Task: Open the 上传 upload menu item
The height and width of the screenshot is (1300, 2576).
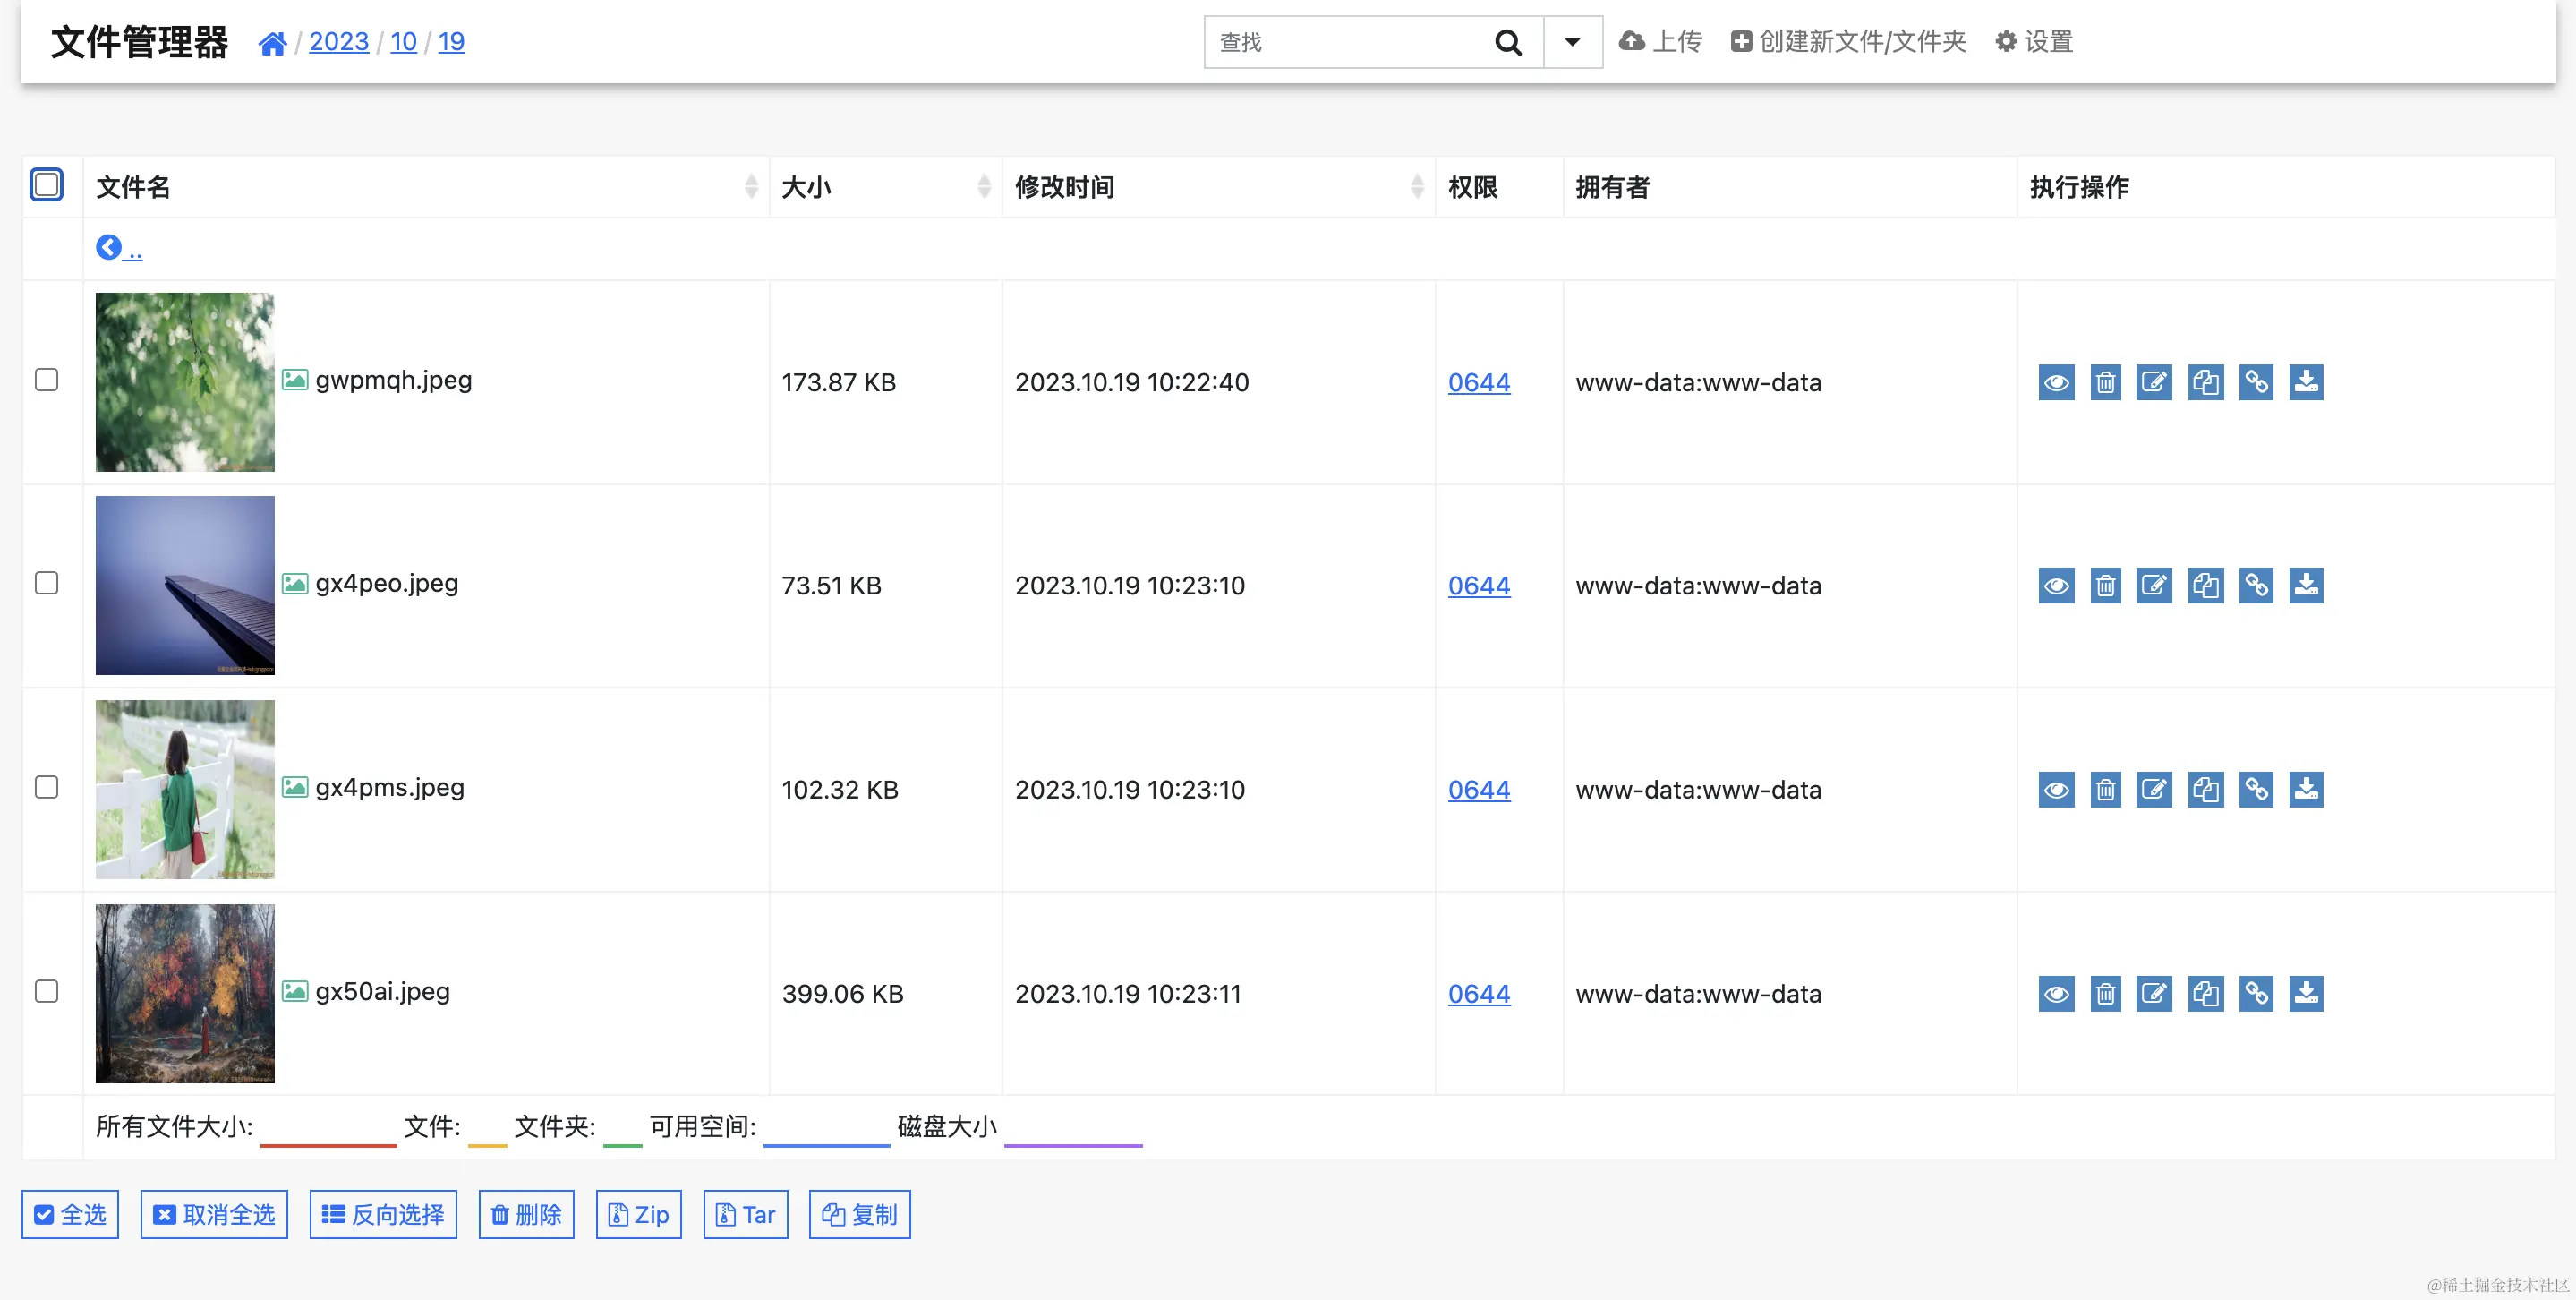Action: click(1660, 41)
